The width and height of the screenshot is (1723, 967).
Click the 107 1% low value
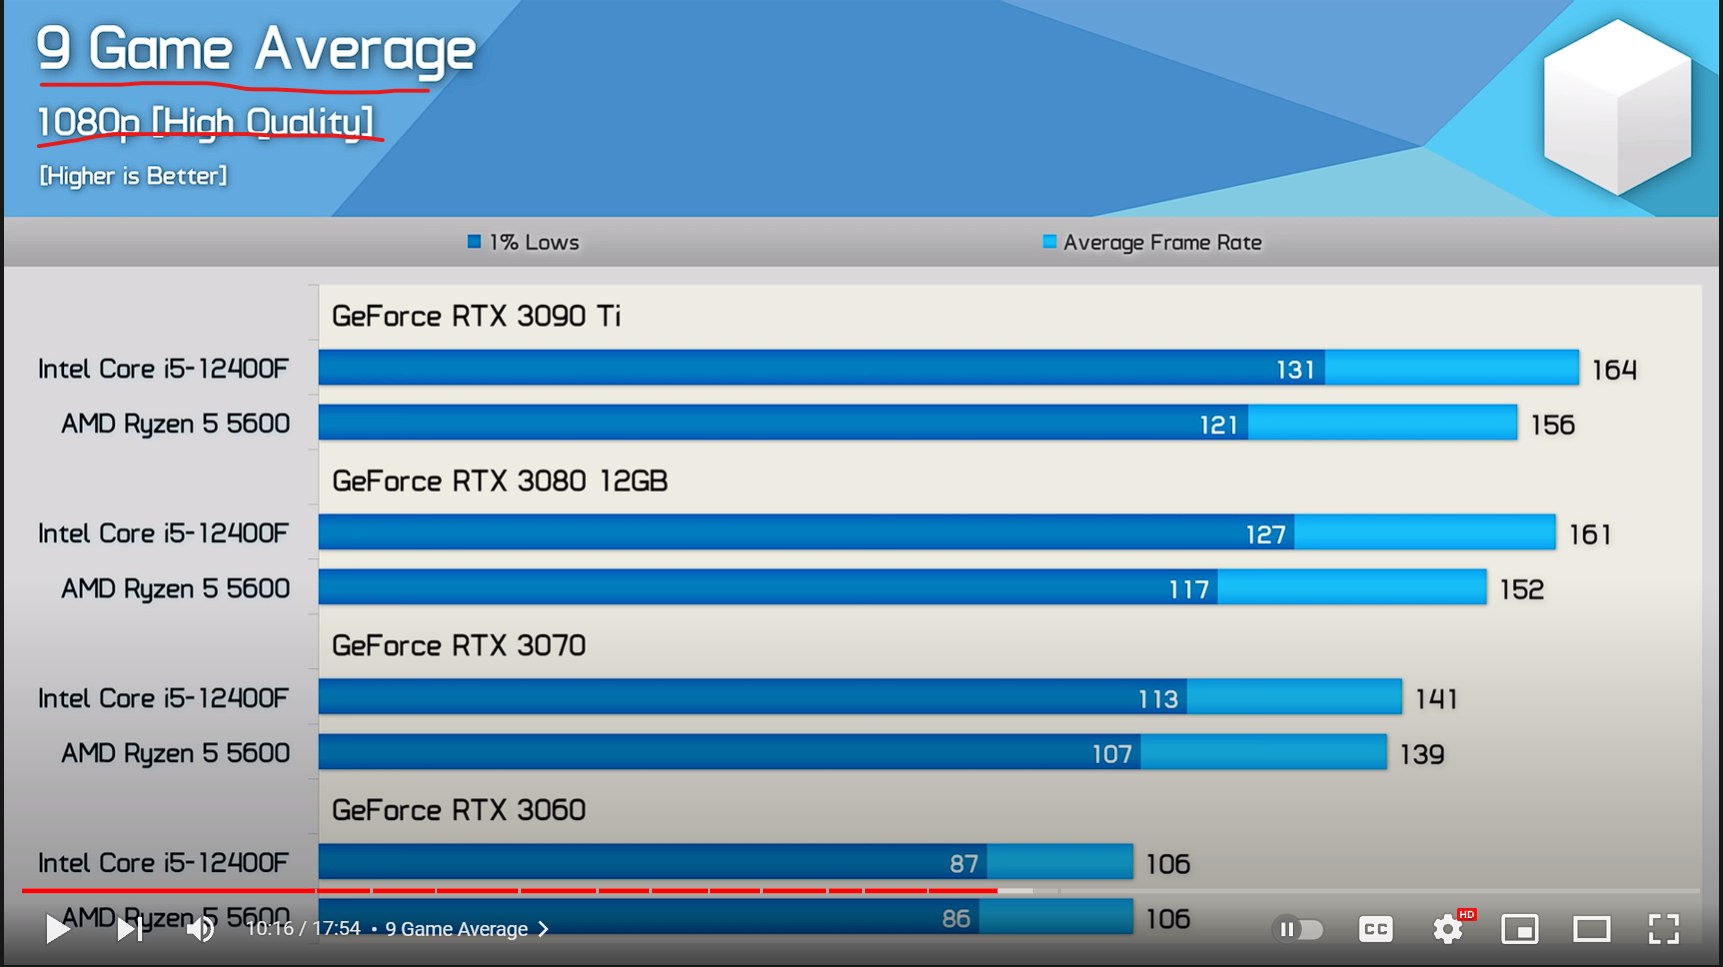coord(1111,754)
